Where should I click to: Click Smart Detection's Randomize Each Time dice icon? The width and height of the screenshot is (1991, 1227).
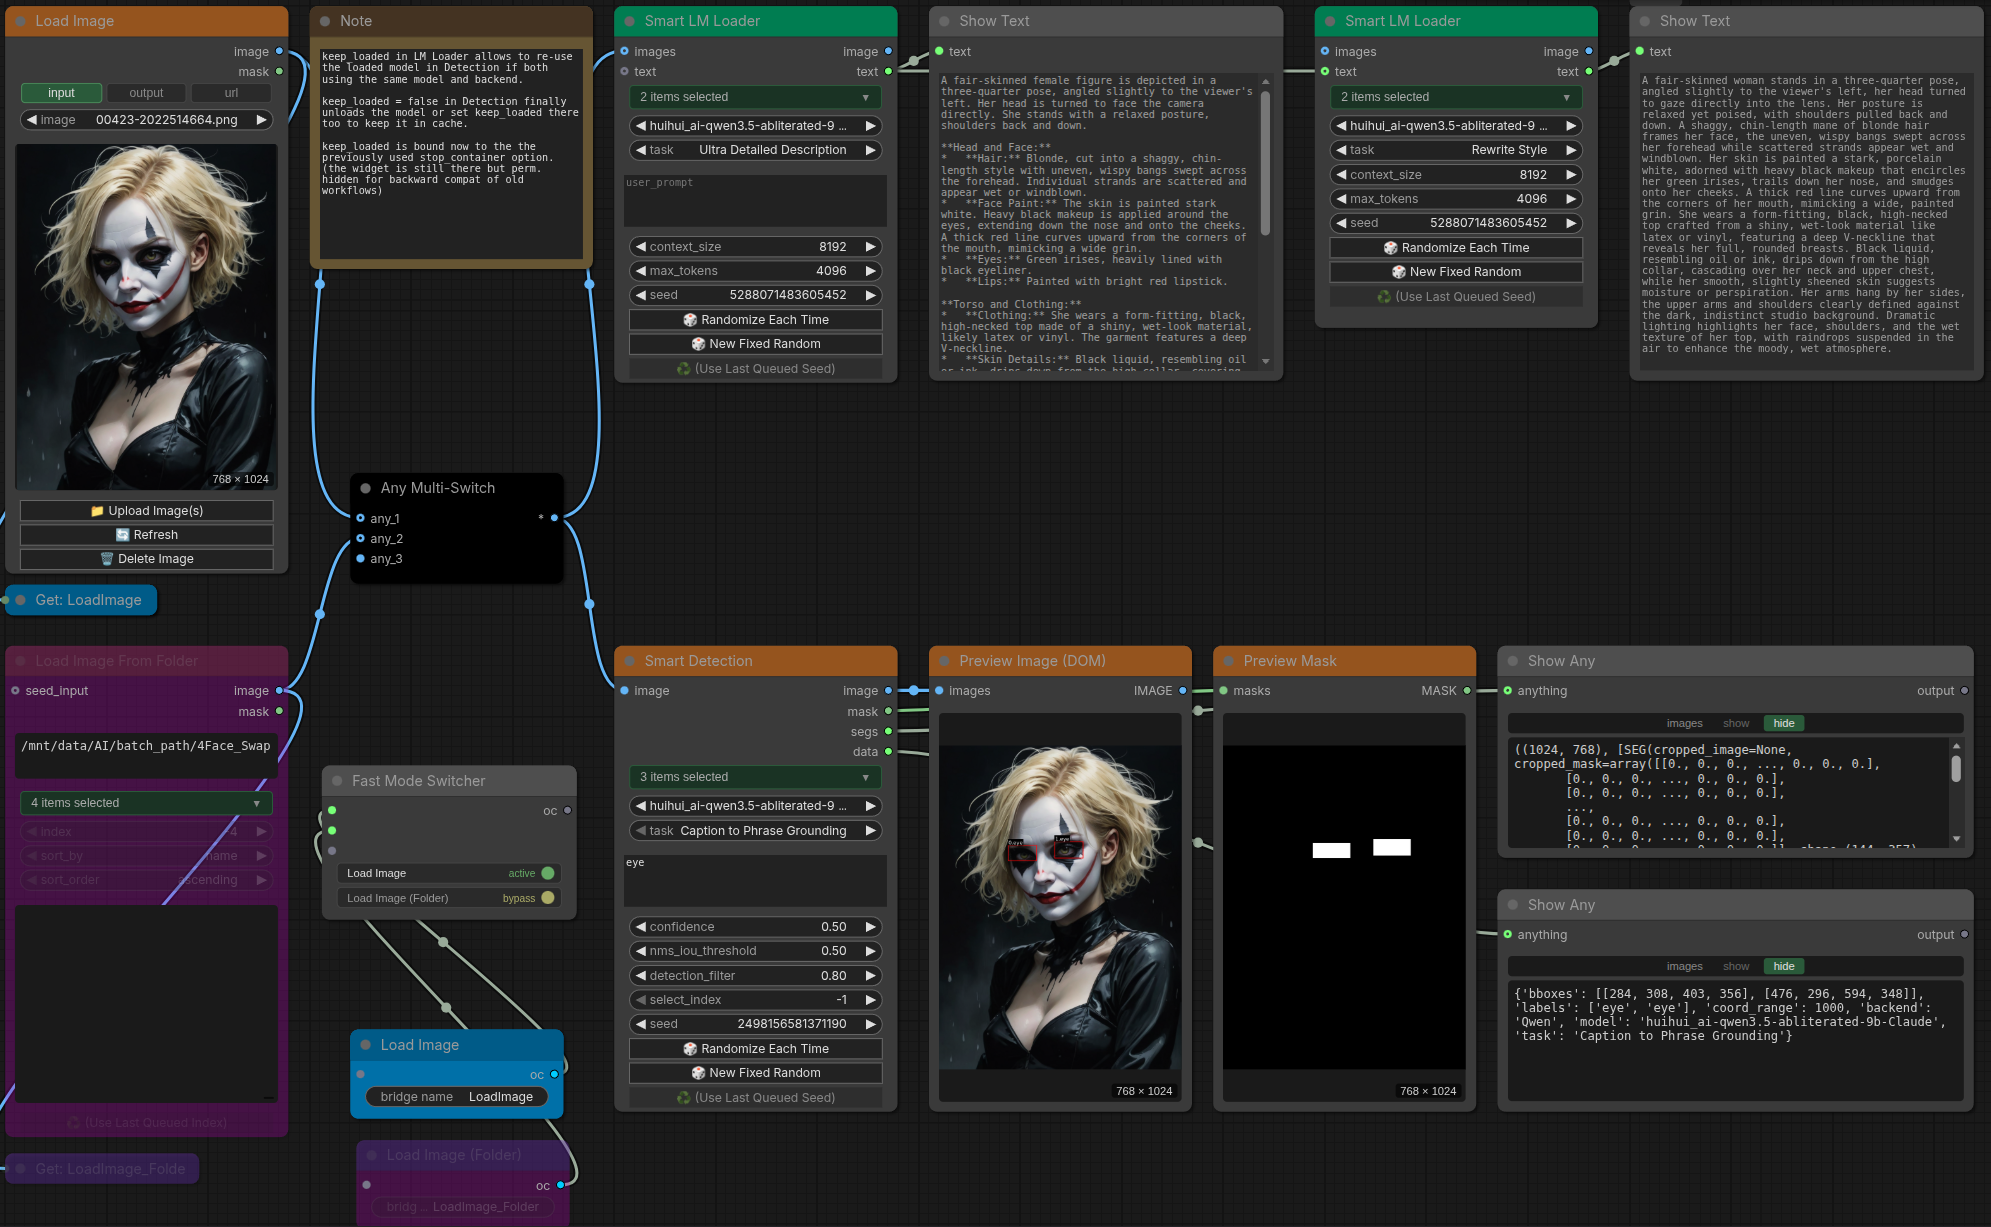click(x=690, y=1049)
